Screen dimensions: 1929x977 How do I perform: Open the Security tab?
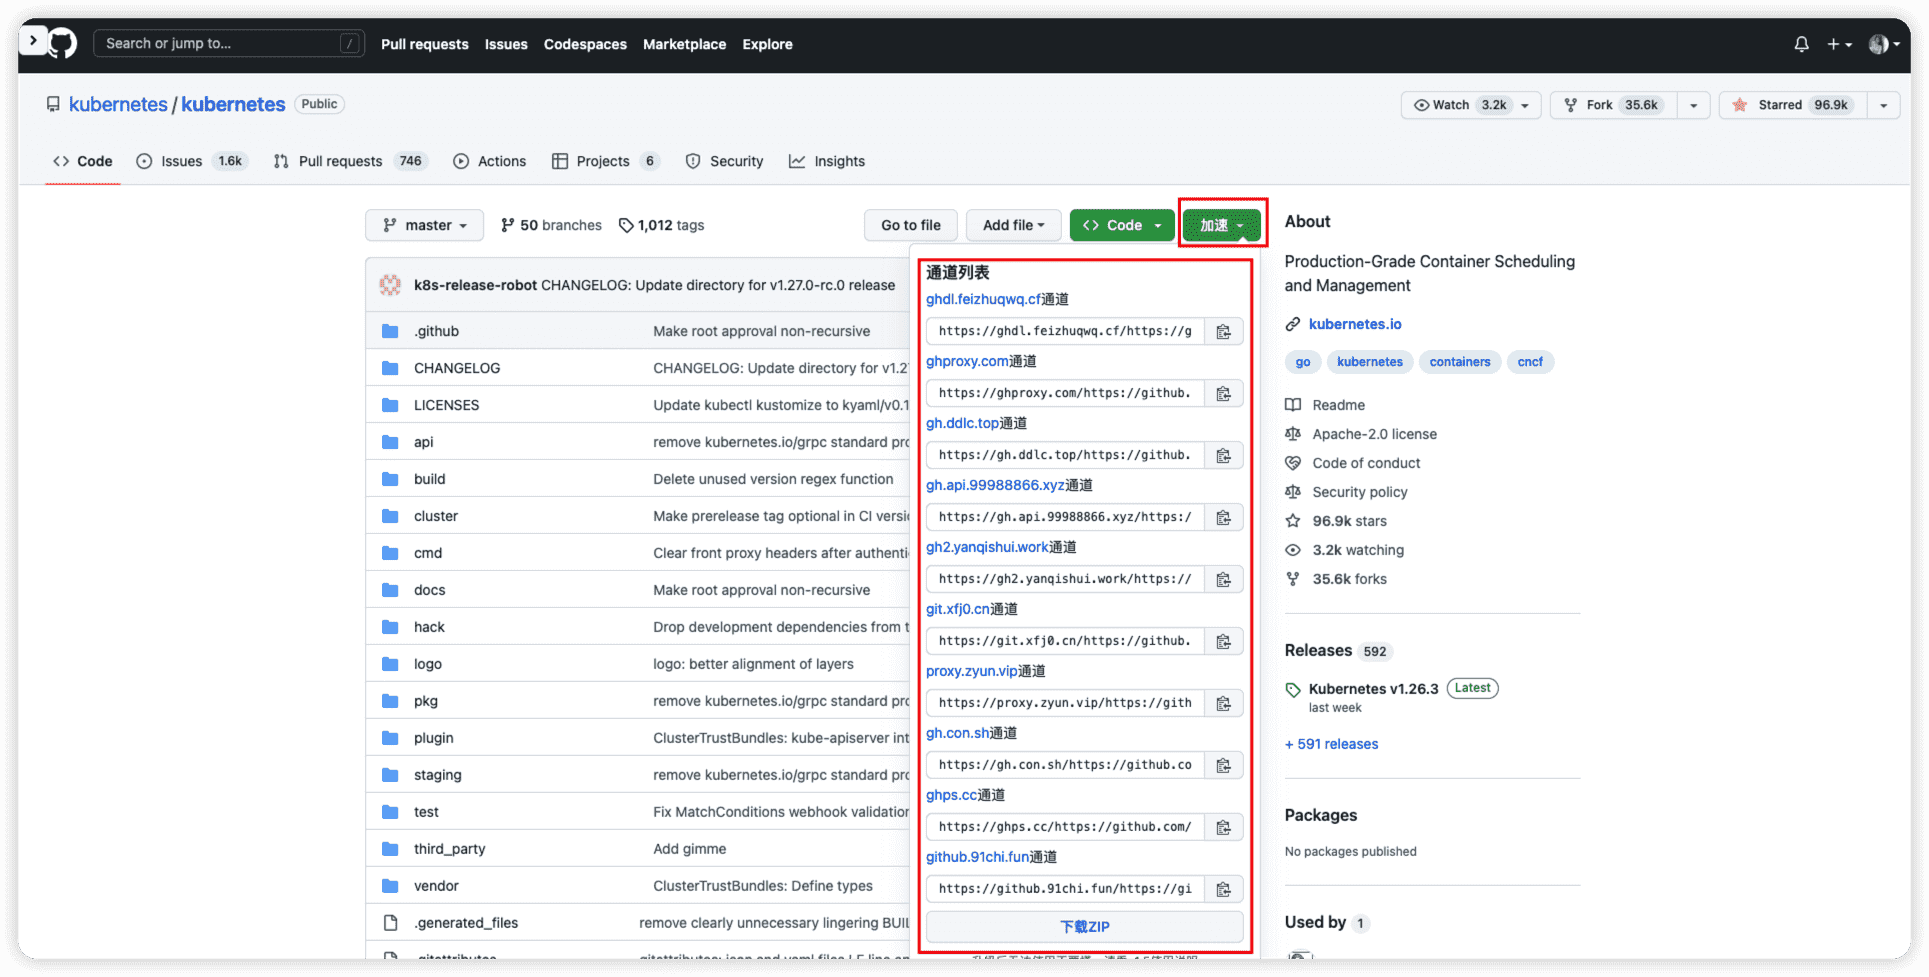click(725, 161)
